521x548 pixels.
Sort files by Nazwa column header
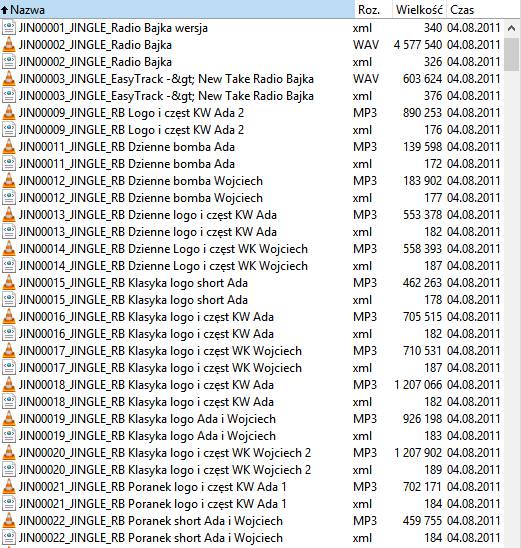pos(177,9)
